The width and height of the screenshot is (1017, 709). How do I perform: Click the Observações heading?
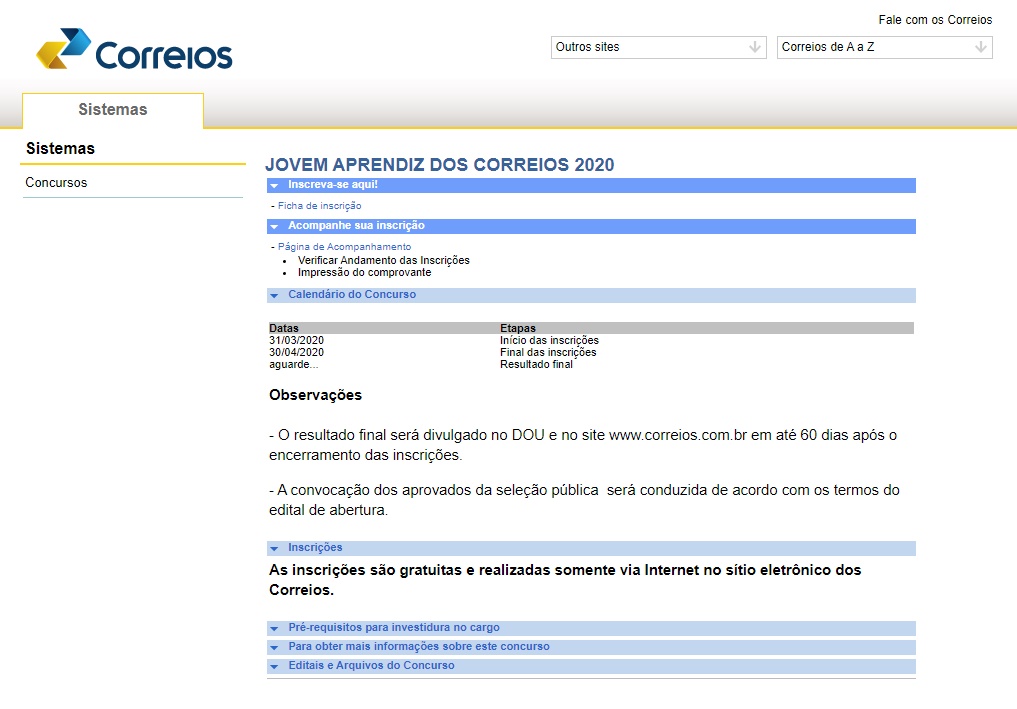click(315, 395)
